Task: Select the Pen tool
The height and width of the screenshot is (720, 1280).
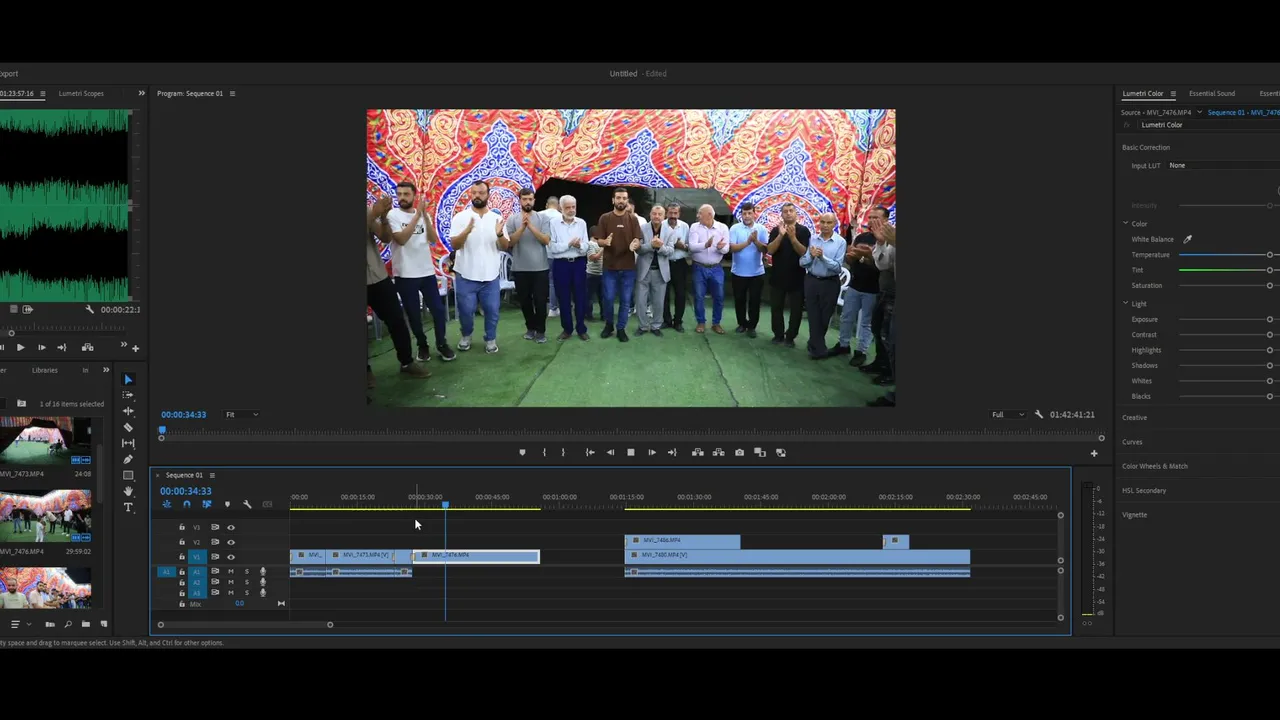Action: click(x=128, y=459)
